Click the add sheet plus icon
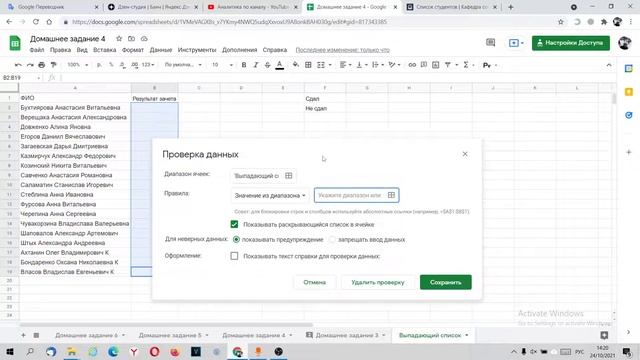640x360 pixels. [23, 335]
